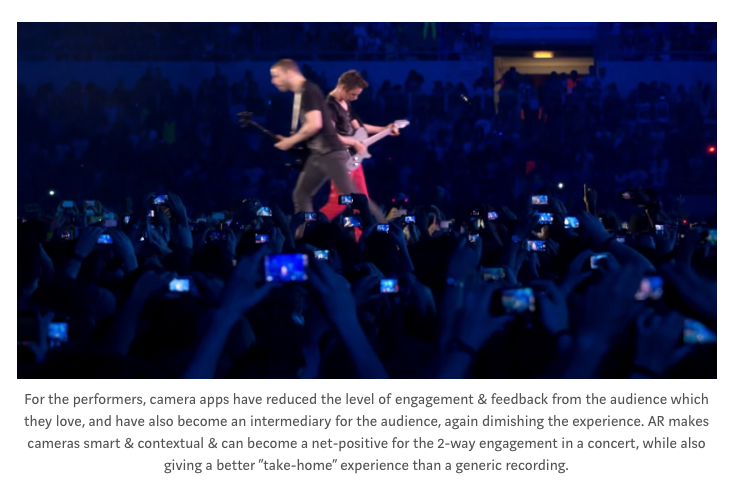Click the phone screen at the photo's bottom-left

pyautogui.click(x=58, y=332)
